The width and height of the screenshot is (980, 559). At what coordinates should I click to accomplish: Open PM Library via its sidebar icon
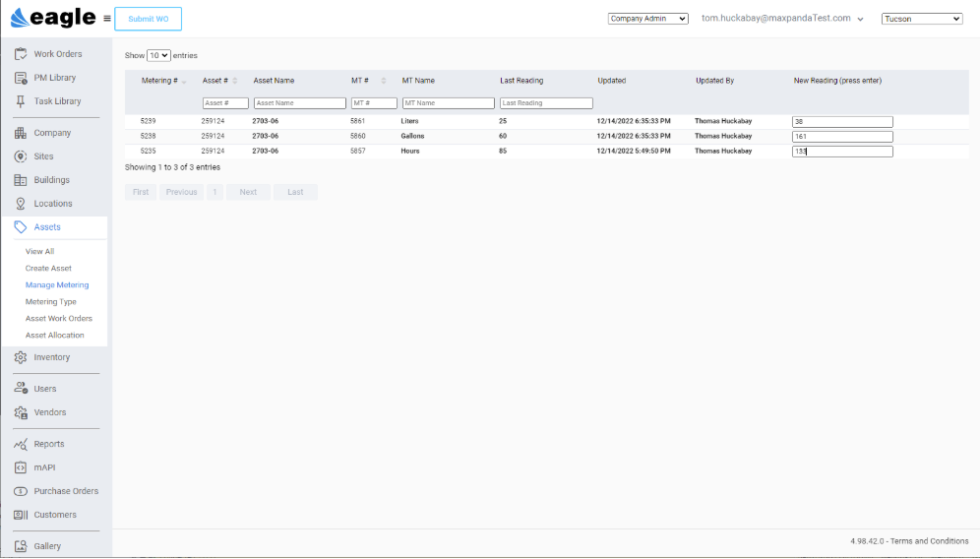(20, 78)
